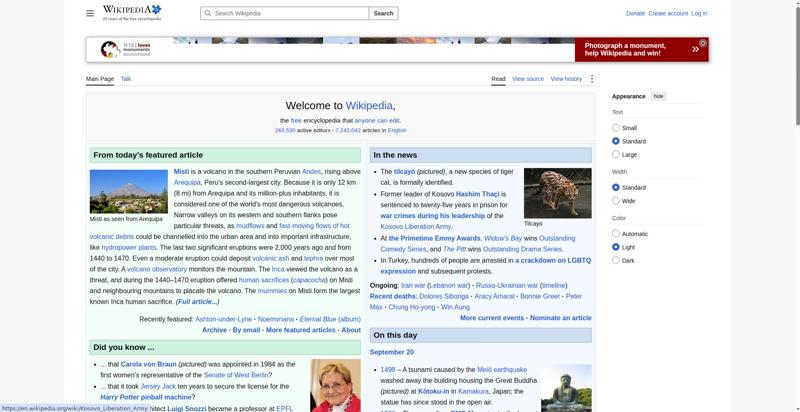800x412 pixels.
Task: Click the 'More current events' link
Action: click(x=492, y=318)
